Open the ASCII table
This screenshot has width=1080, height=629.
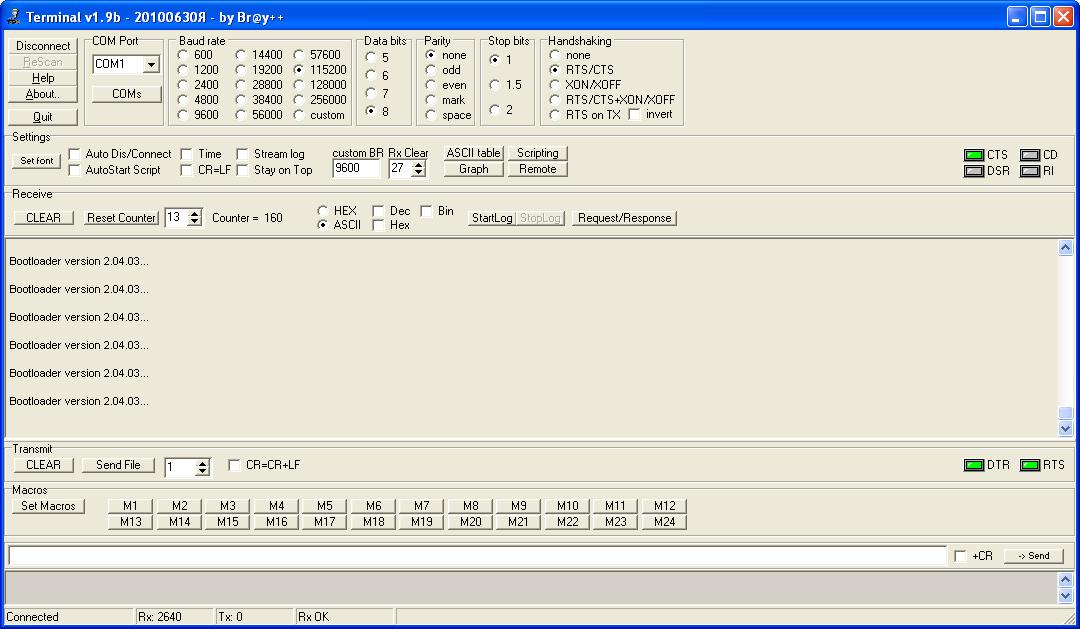[473, 153]
